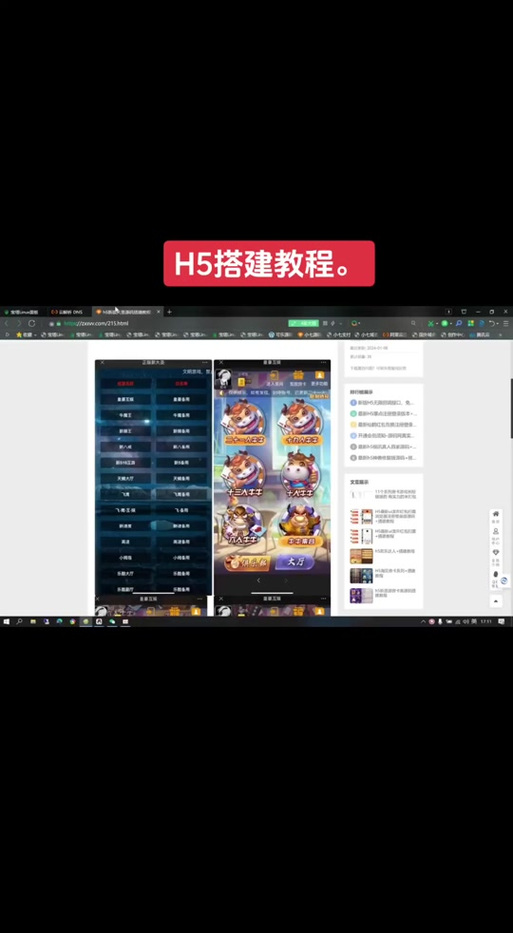Select the 天赐大厅 entry in the left list

(x=125, y=478)
